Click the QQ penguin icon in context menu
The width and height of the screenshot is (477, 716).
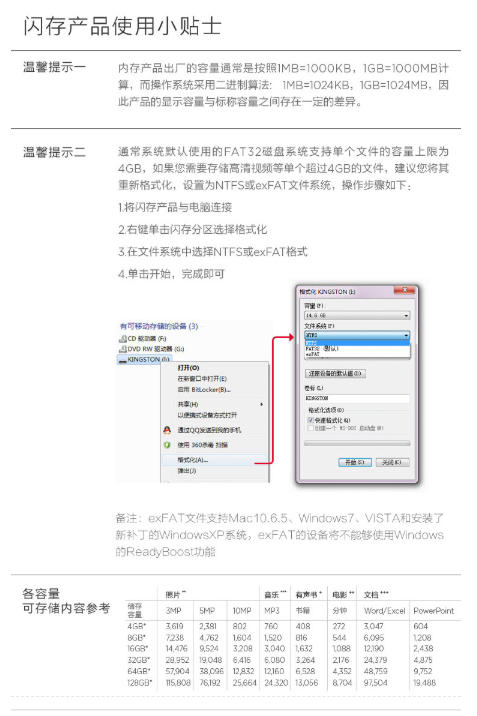pos(167,430)
